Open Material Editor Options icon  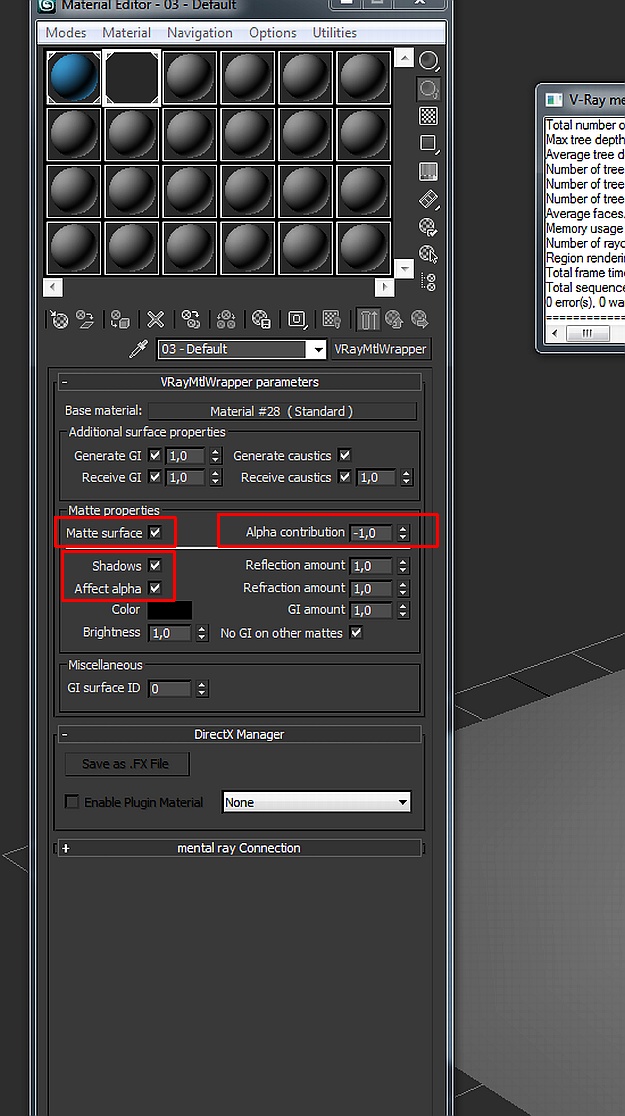click(x=429, y=227)
